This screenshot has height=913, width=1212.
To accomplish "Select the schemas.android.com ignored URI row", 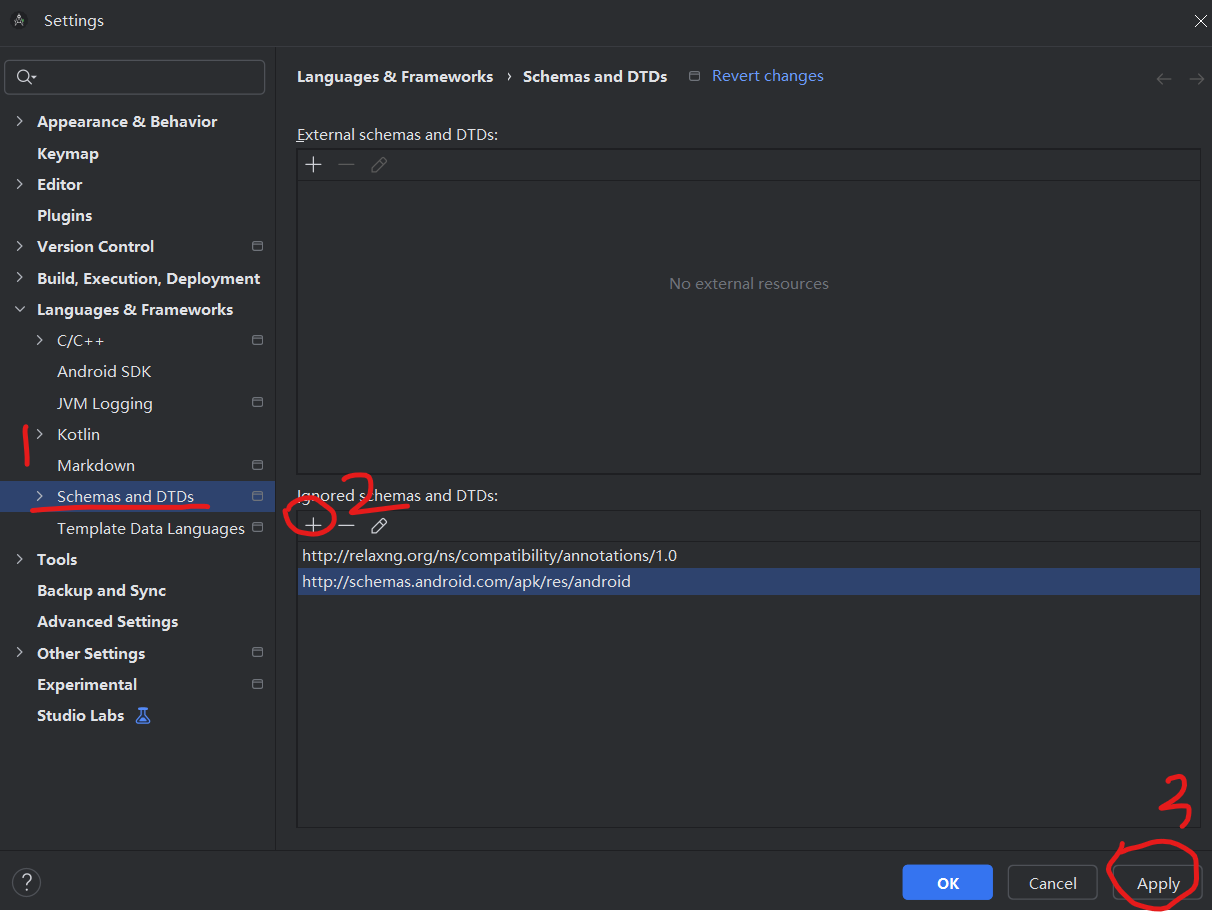I will pyautogui.click(x=466, y=580).
